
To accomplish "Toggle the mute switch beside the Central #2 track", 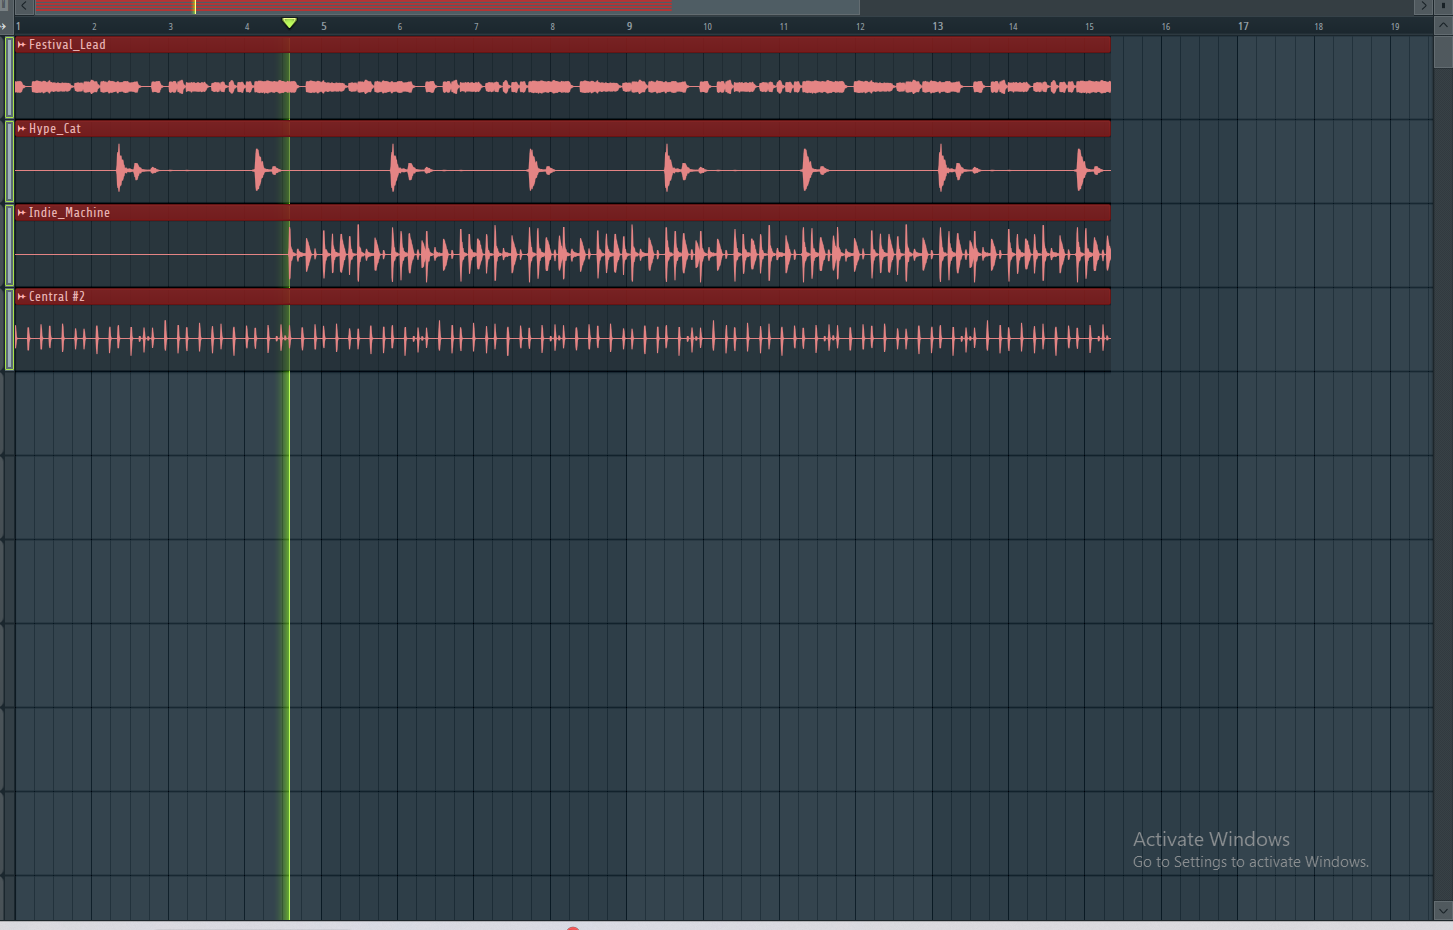I will click(9, 330).
